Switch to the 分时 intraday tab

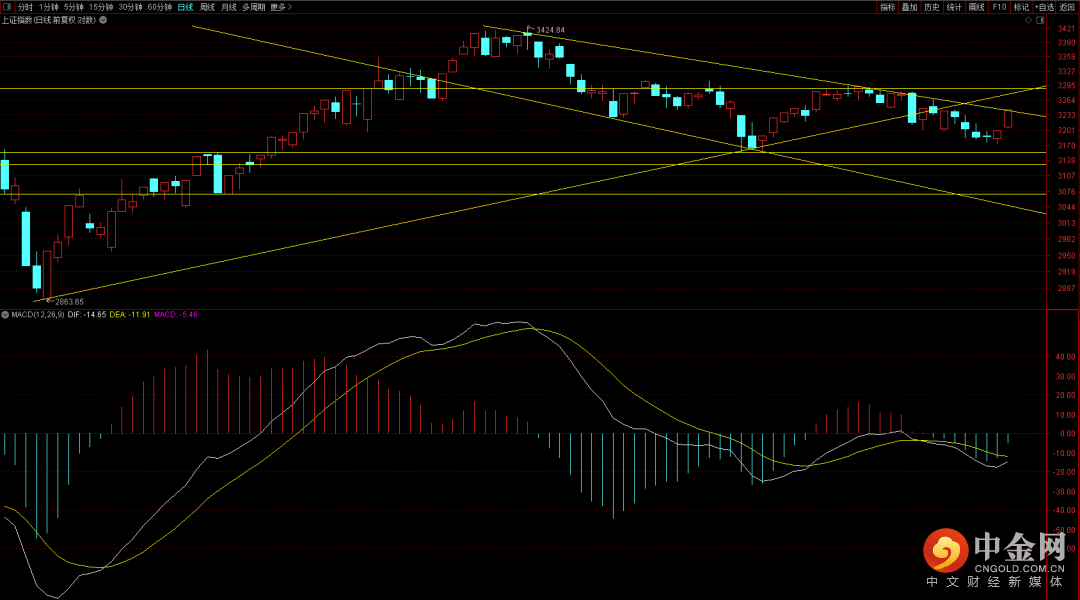click(25, 7)
